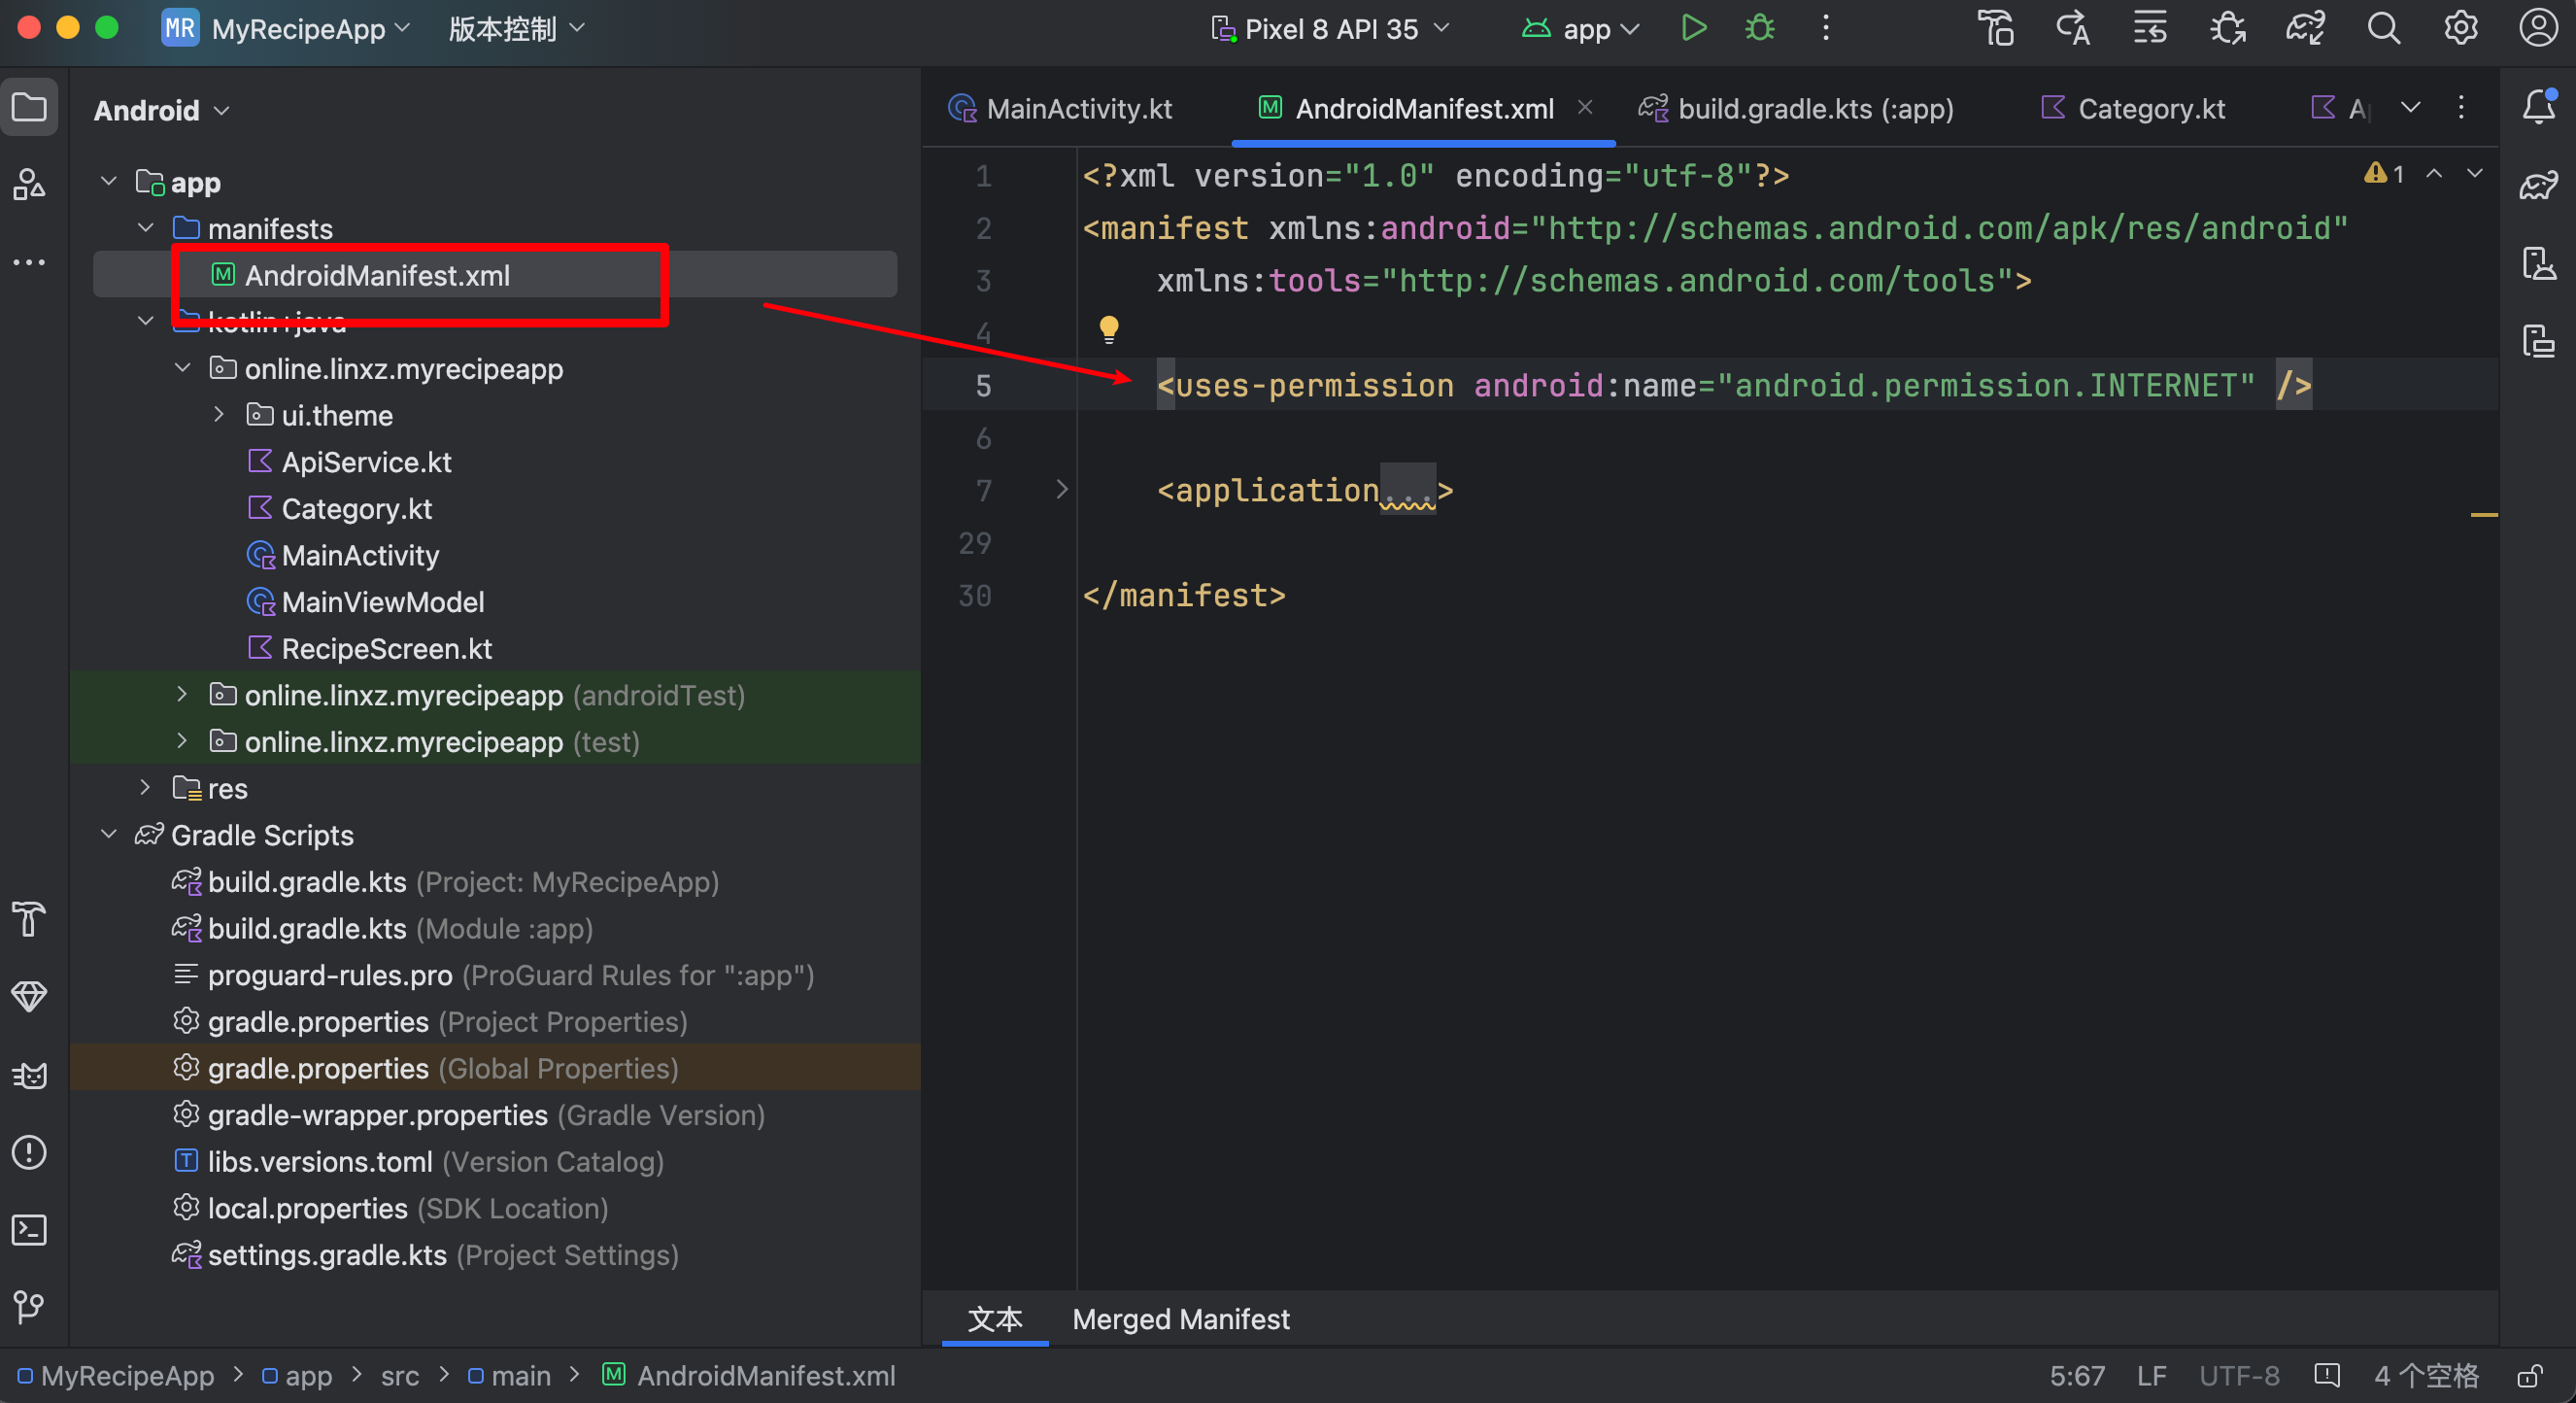
Task: Open Resource Manager in left sidebar
Action: coord(29,184)
